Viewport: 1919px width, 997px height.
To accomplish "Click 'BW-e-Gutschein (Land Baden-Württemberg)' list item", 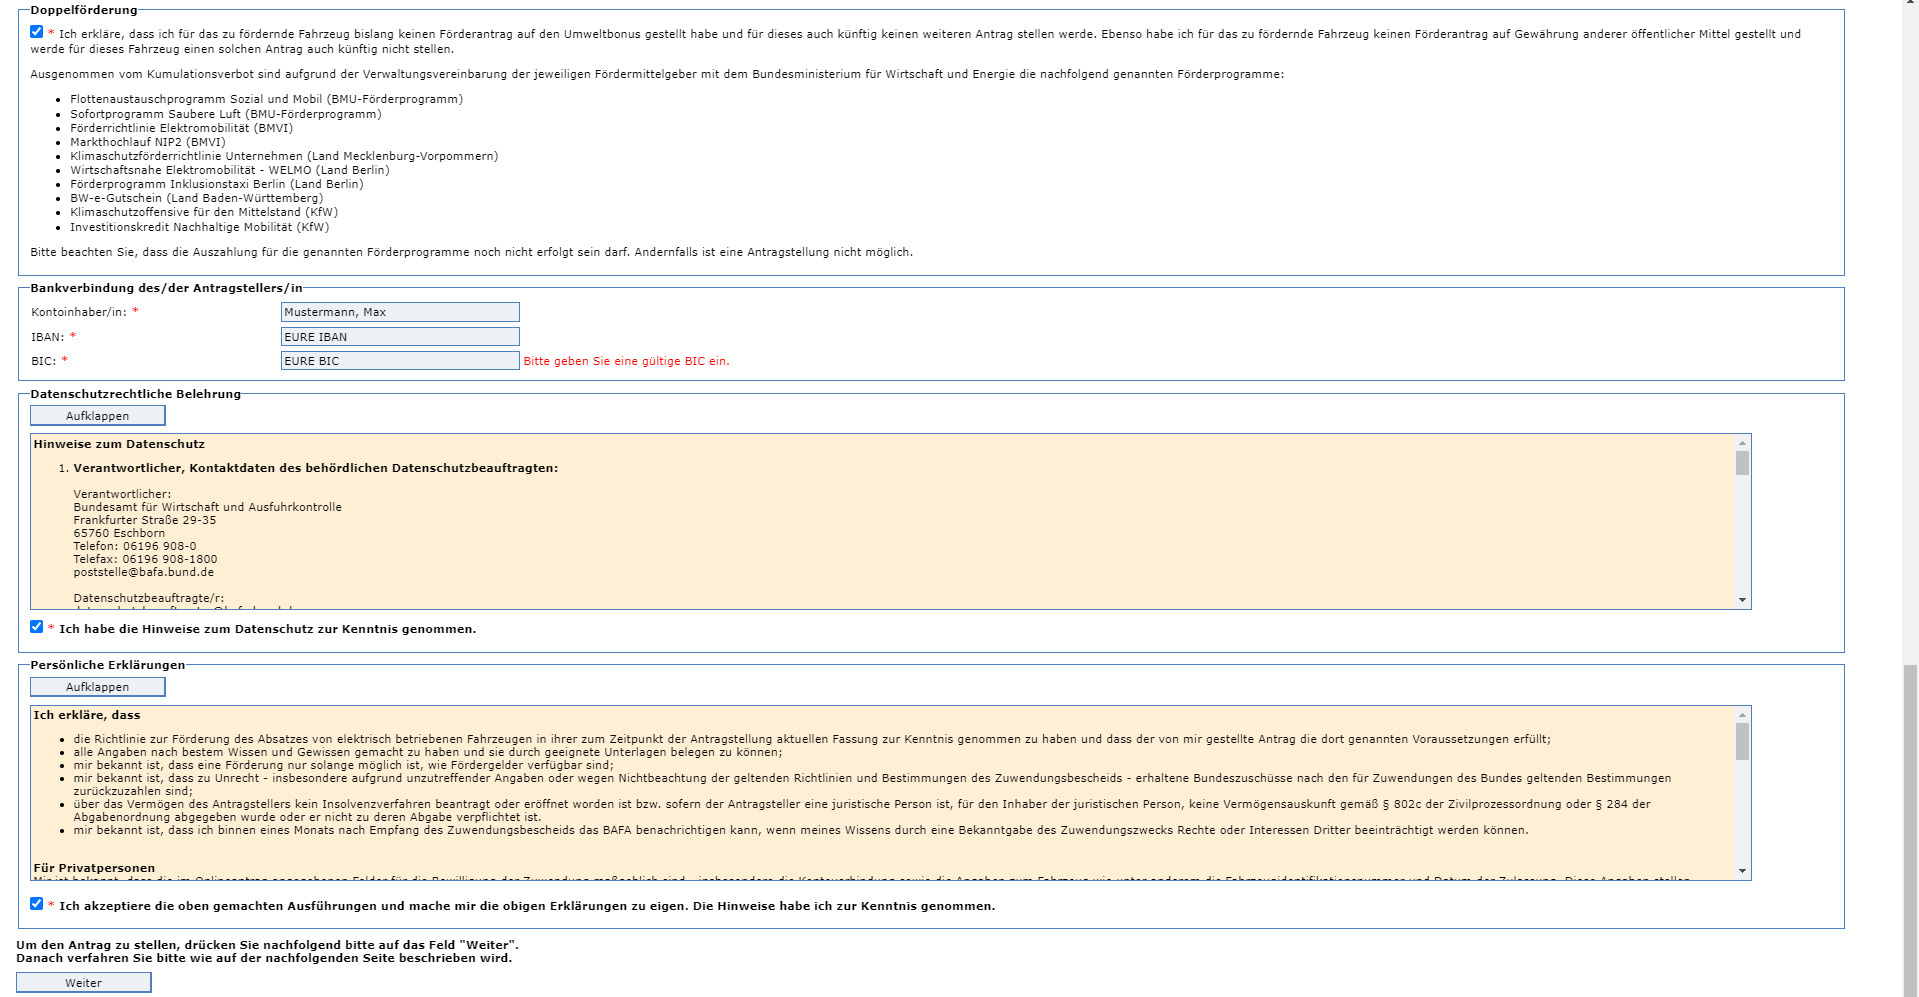I will 197,198.
